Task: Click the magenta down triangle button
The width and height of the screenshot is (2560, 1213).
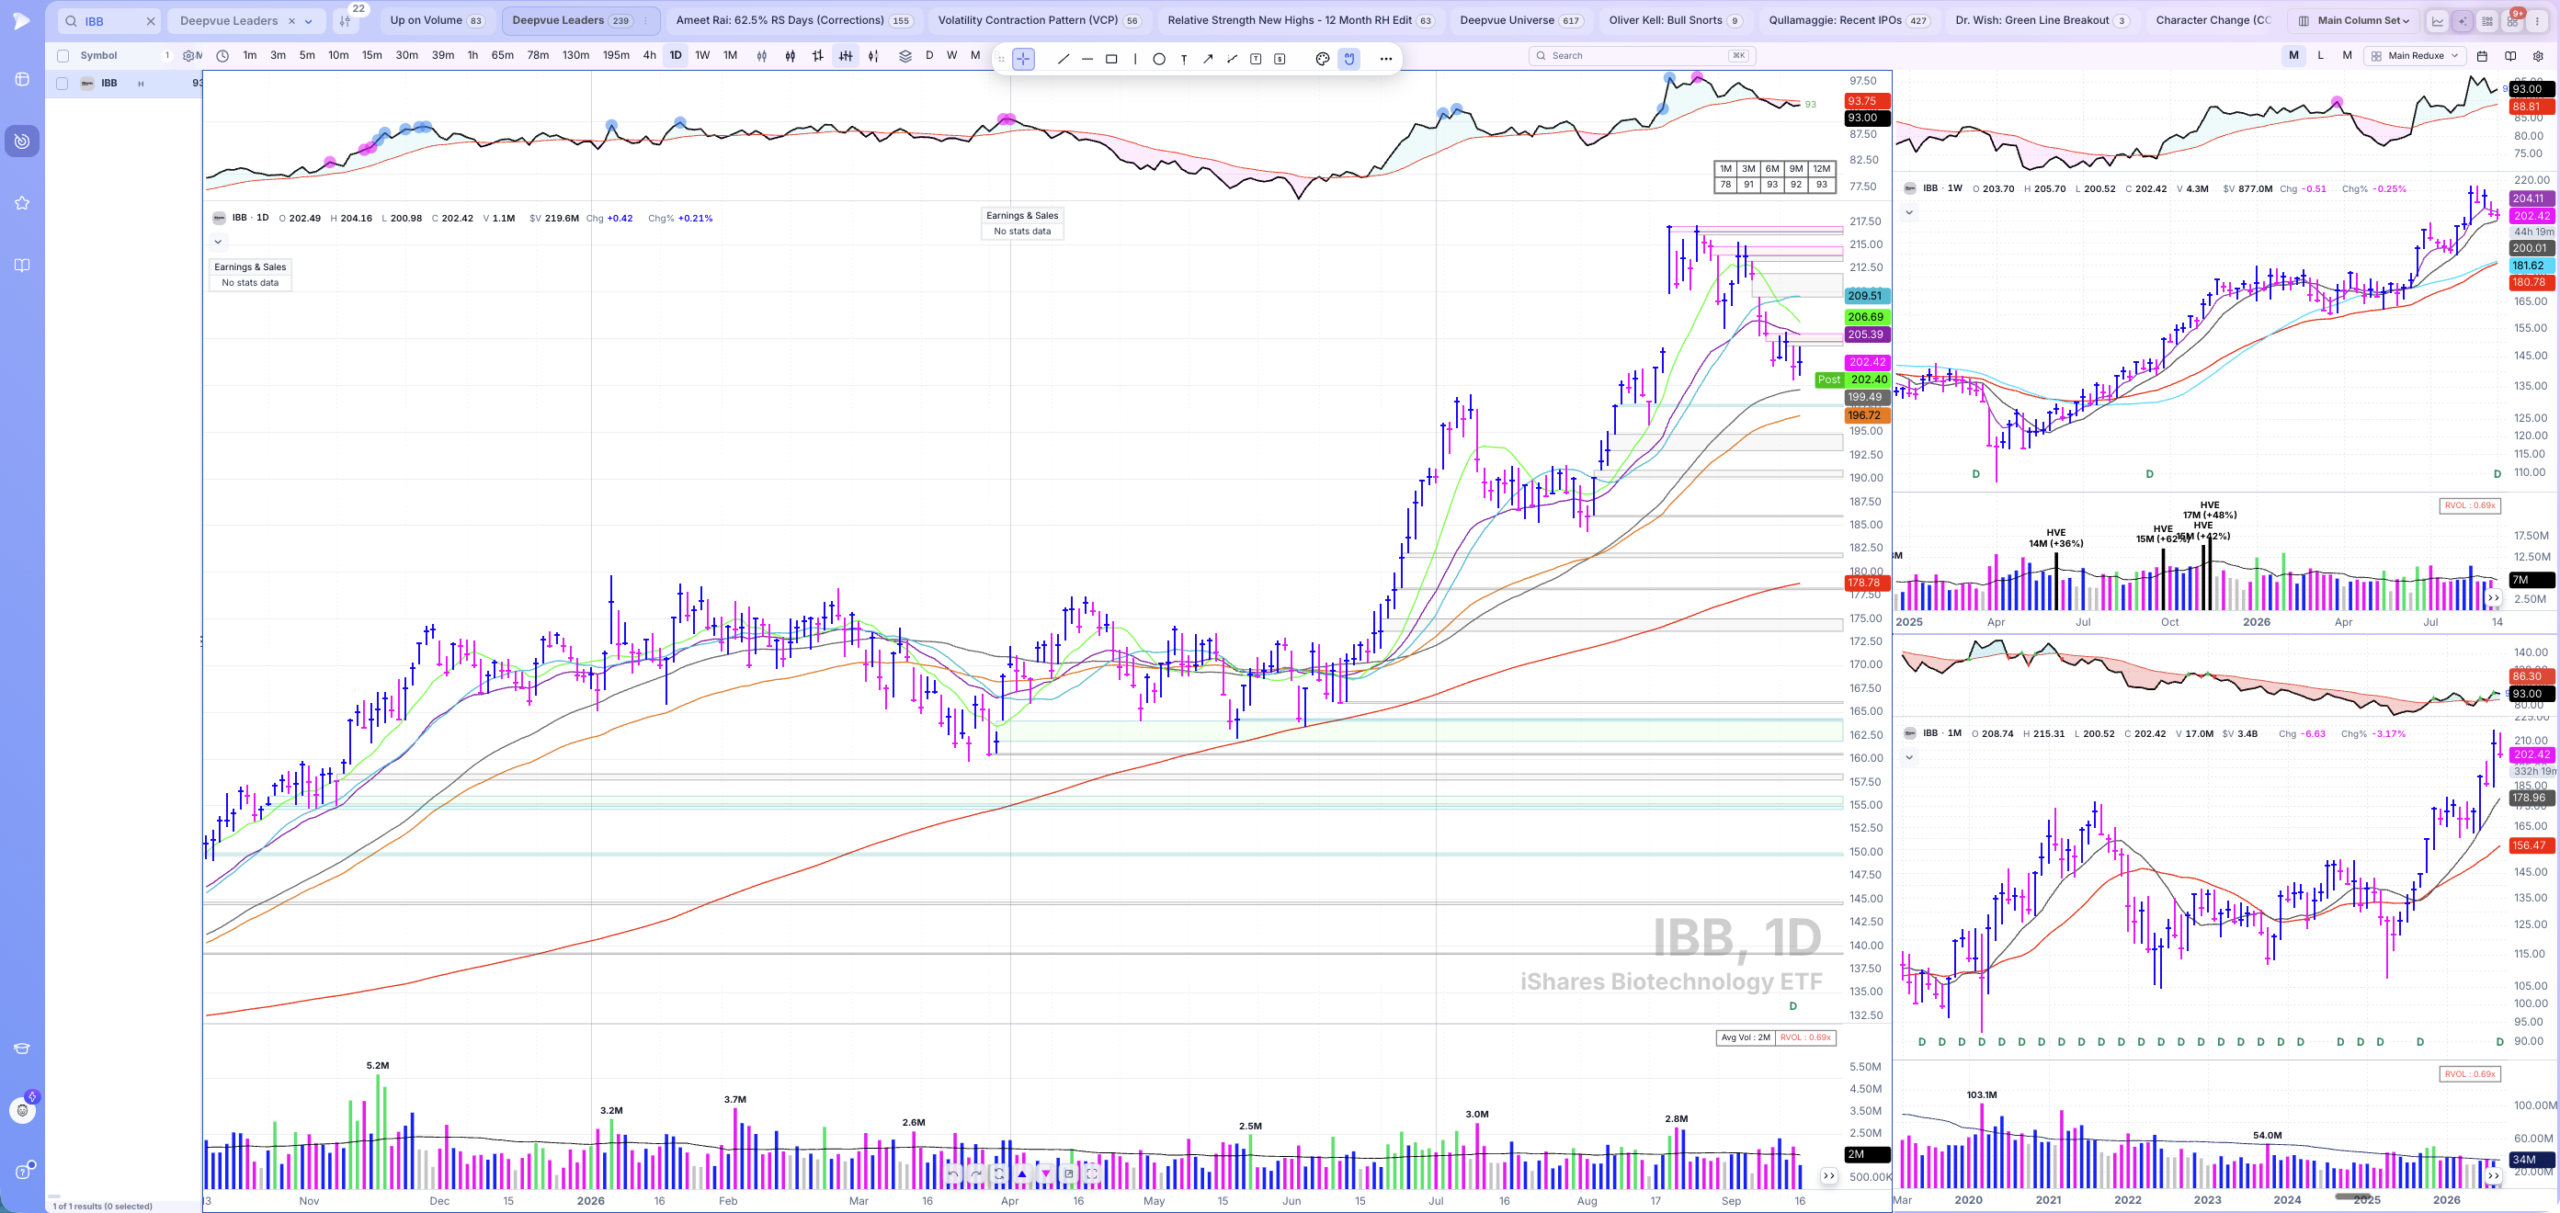Action: [x=1046, y=1174]
